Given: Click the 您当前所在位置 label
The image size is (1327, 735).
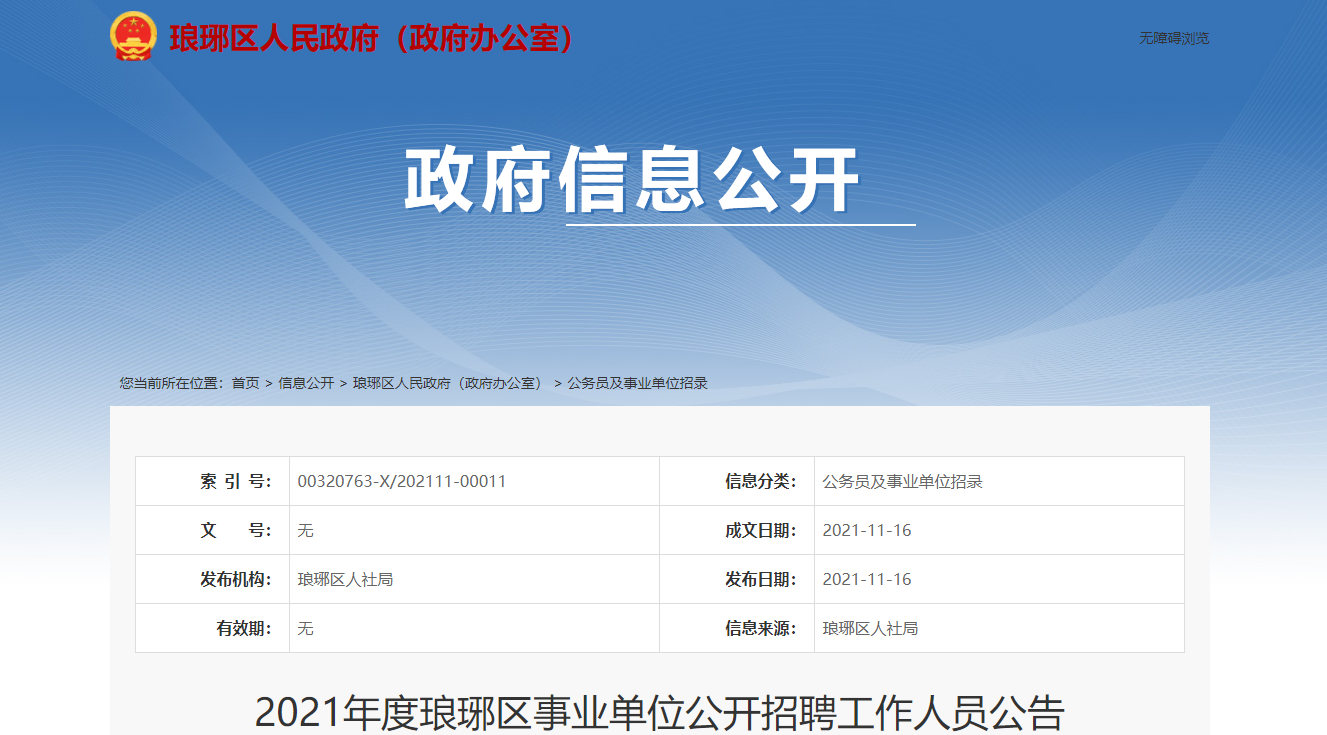Looking at the screenshot, I should coord(171,383).
